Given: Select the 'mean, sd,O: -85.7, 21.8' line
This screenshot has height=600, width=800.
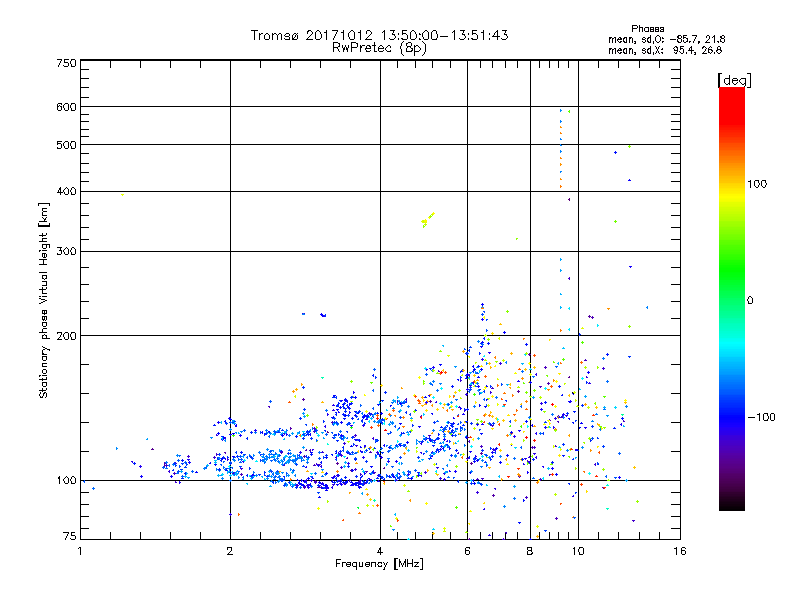Looking at the screenshot, I should pyautogui.click(x=666, y=39).
